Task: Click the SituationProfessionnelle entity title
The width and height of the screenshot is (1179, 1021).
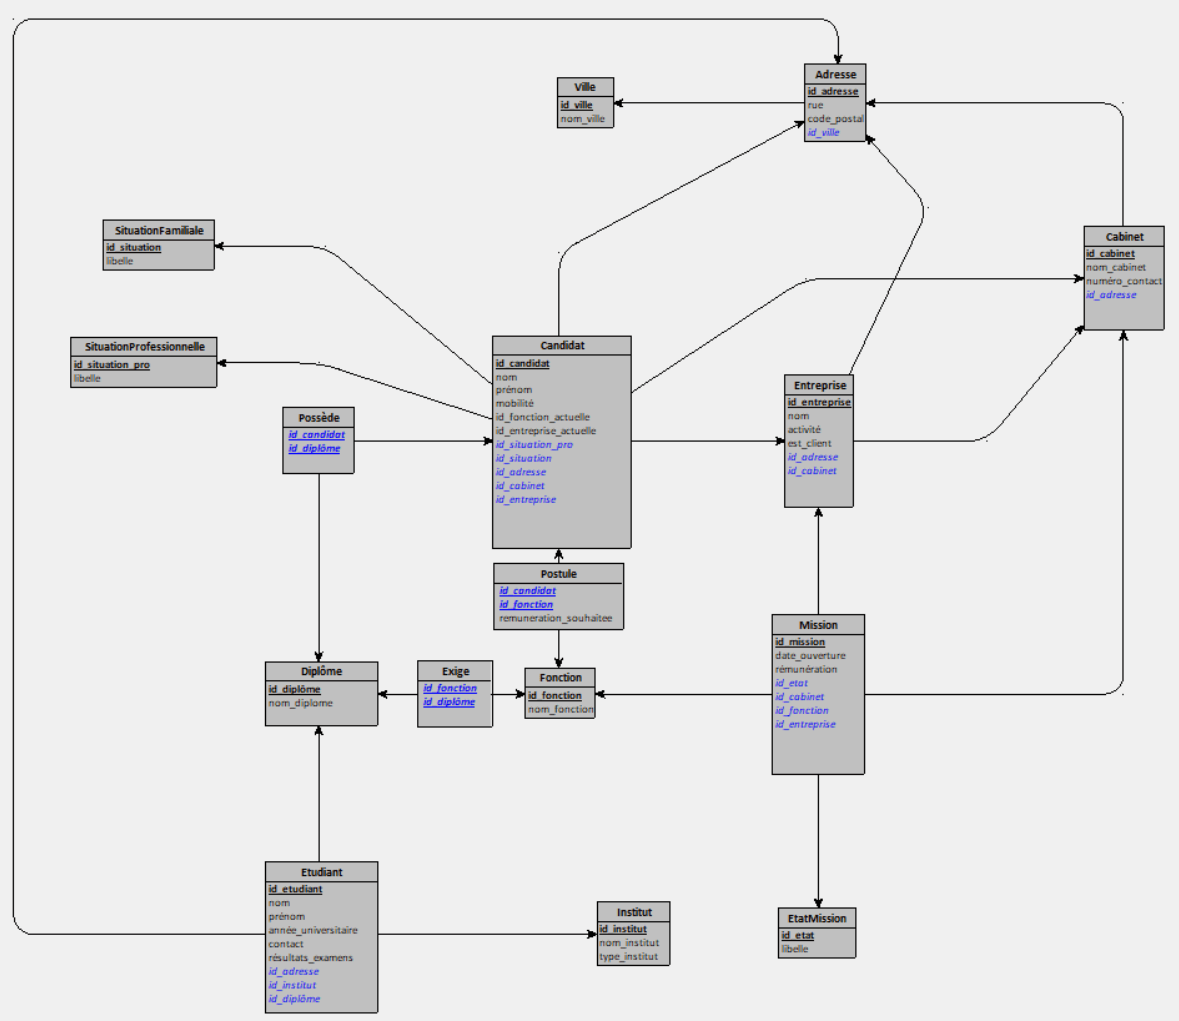Action: (x=144, y=347)
